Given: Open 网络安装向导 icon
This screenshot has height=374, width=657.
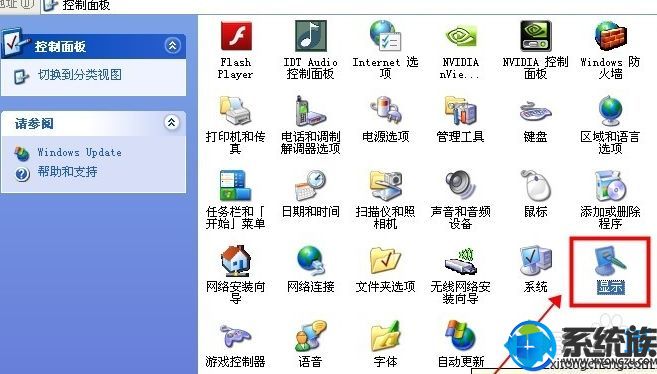Looking at the screenshot, I should pyautogui.click(x=235, y=261).
